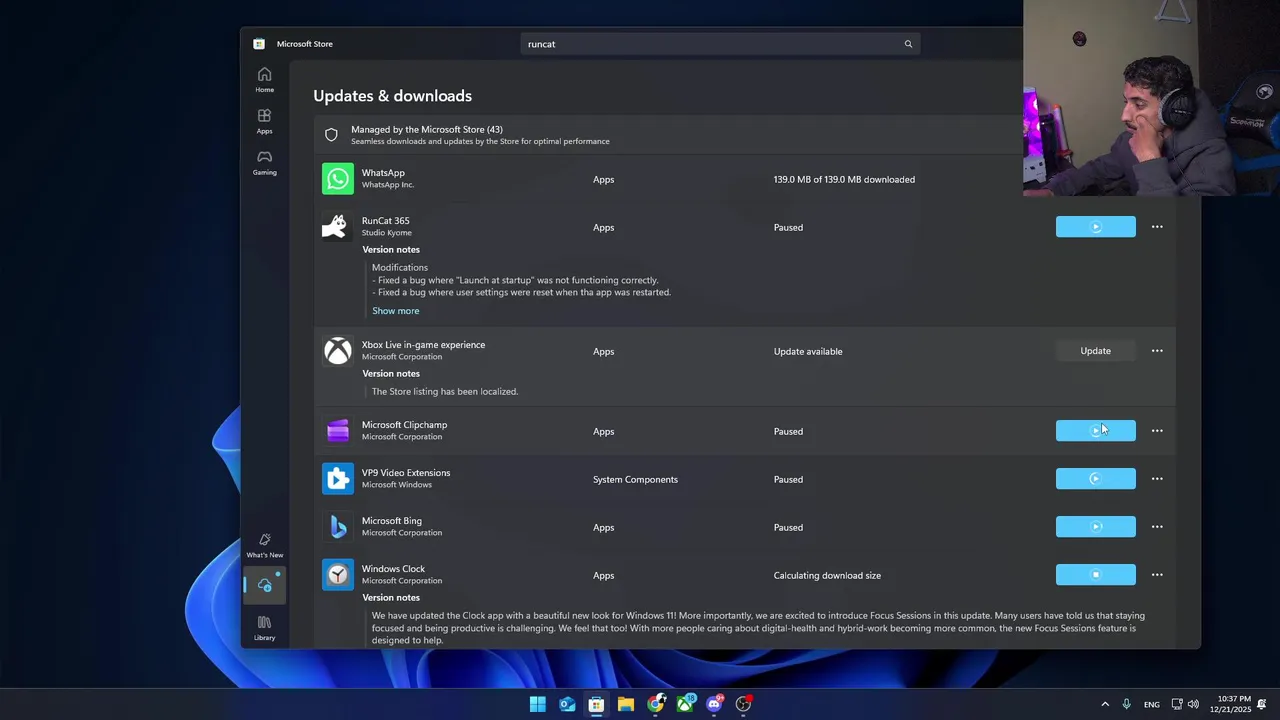
Task: Show more RunCat 365 version notes
Action: point(395,311)
